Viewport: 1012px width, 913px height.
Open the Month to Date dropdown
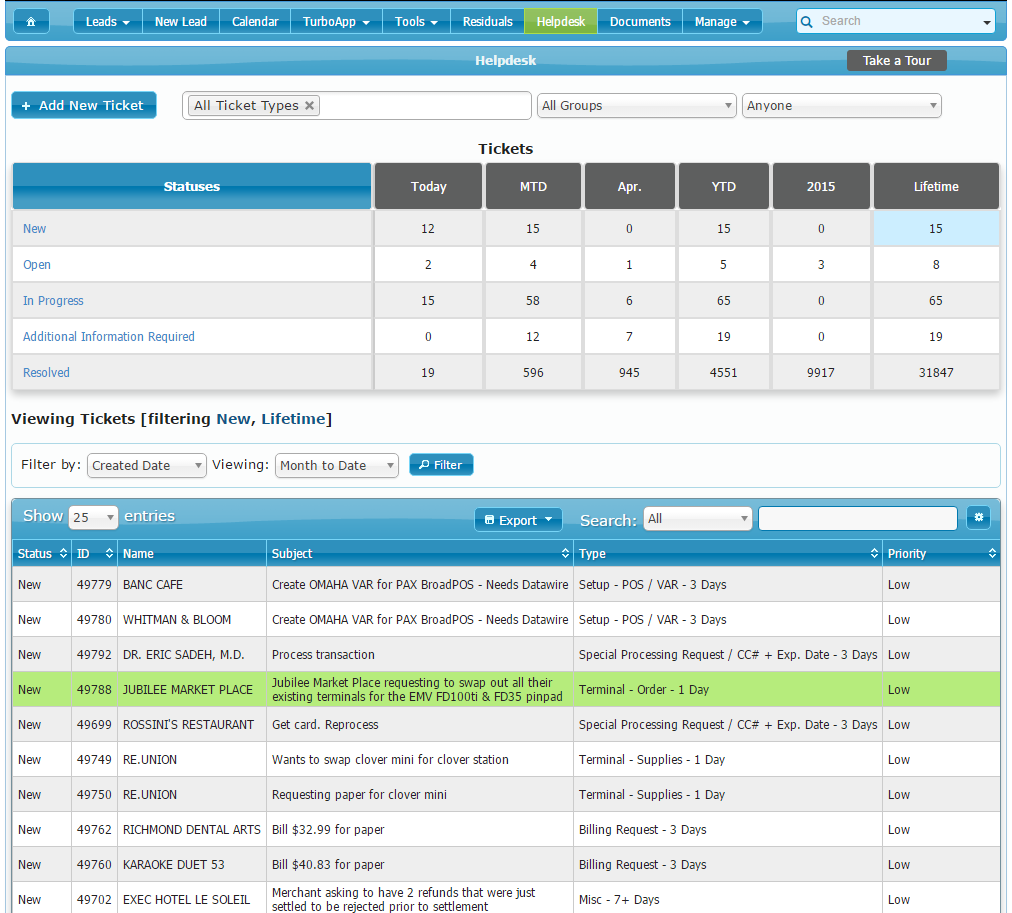coord(336,465)
